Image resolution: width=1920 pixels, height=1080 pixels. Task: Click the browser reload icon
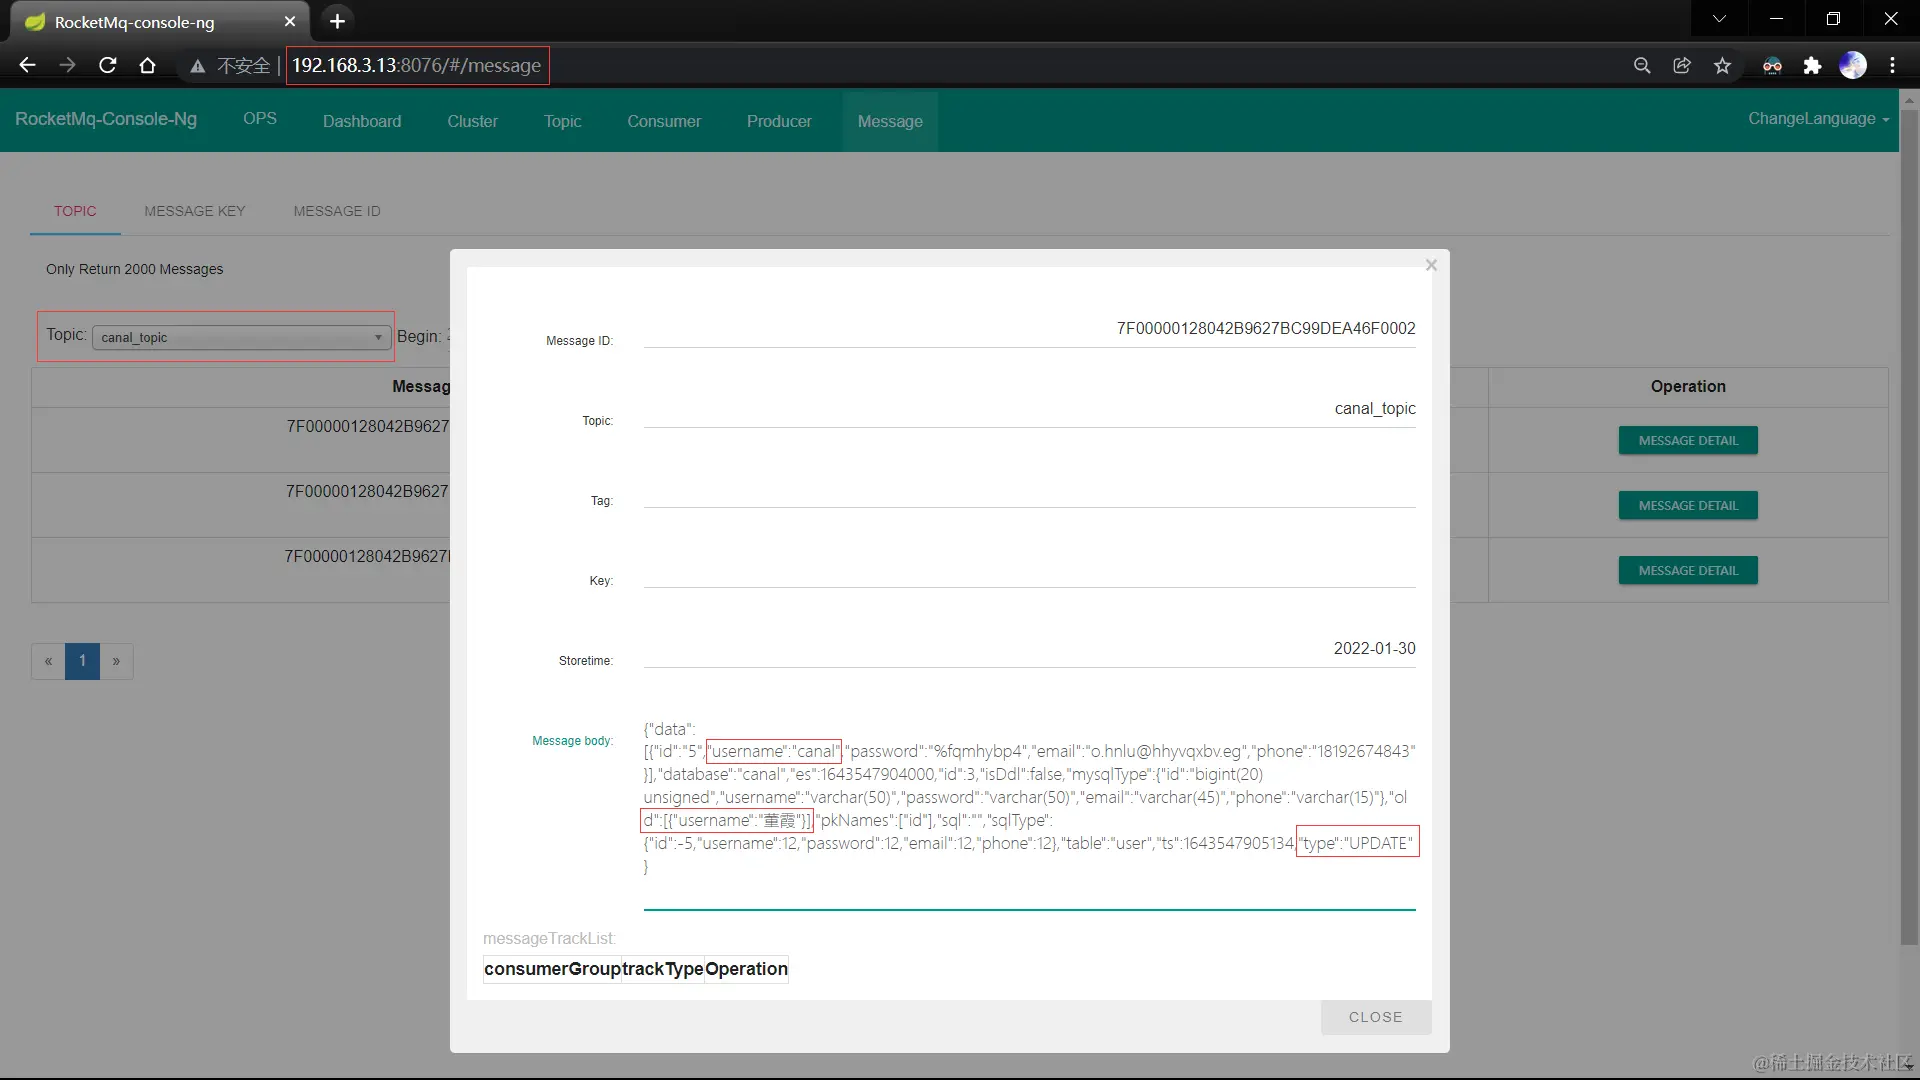pos(108,66)
